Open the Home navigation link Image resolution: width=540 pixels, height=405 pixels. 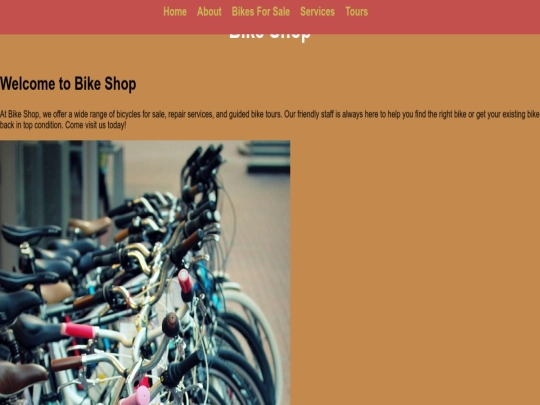coord(175,12)
